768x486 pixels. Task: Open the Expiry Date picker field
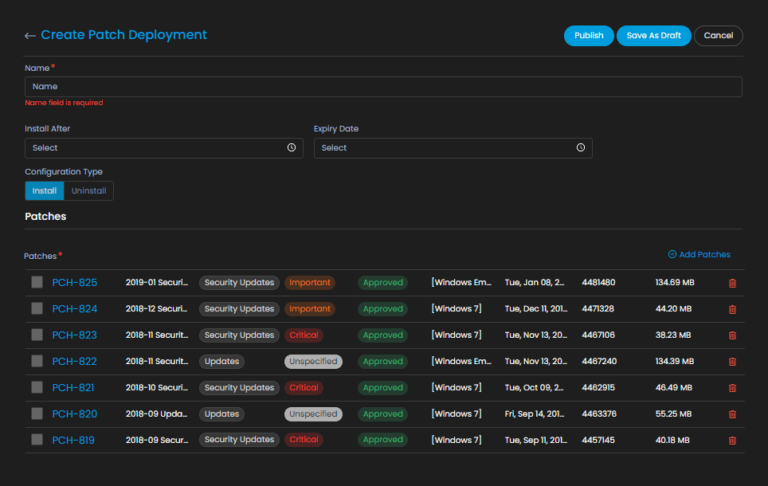pos(452,148)
